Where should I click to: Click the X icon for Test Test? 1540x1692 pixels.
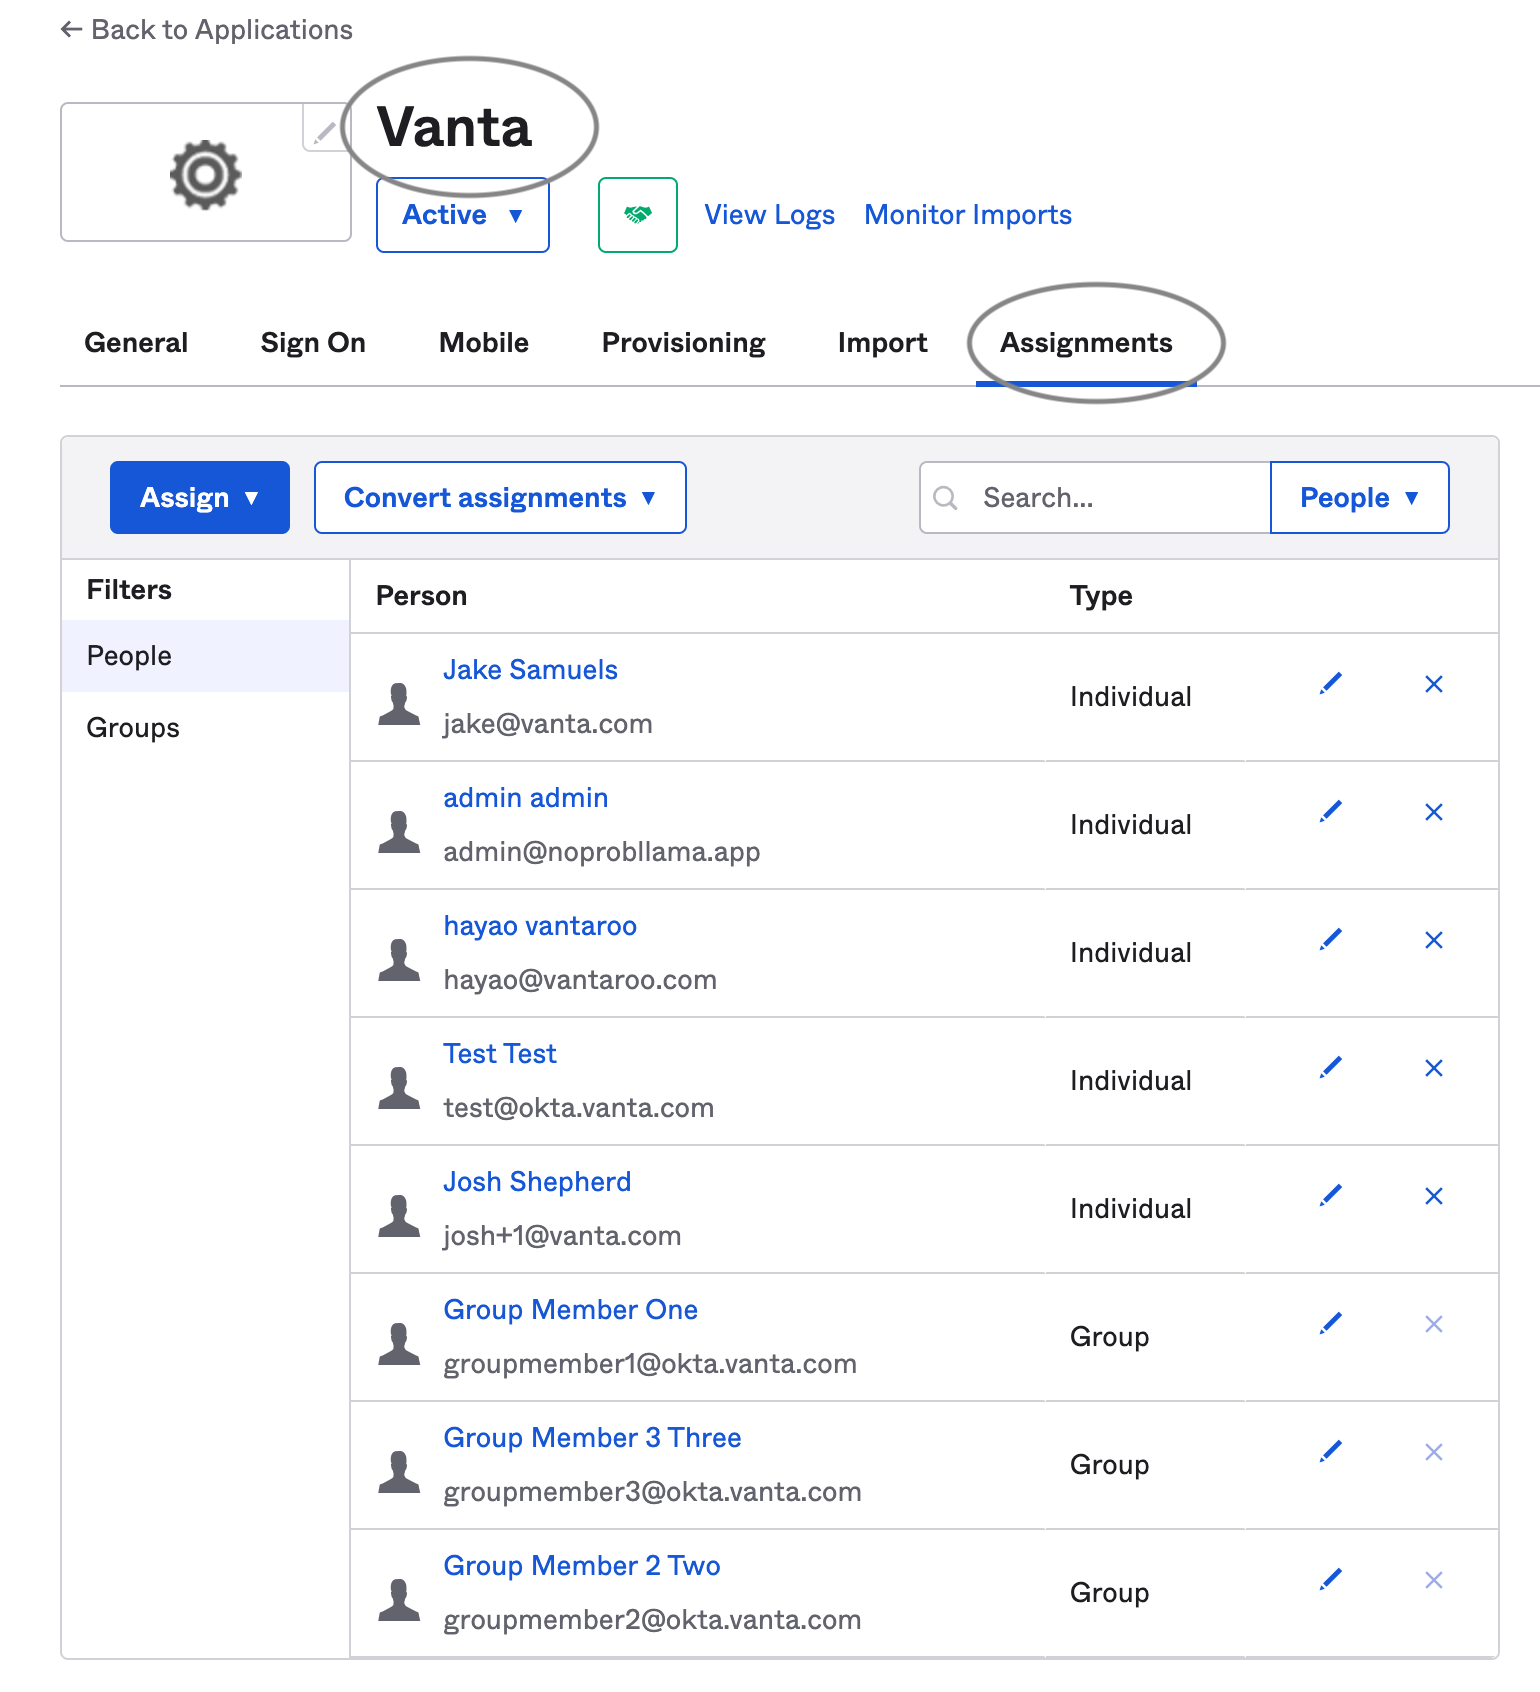1434,1068
